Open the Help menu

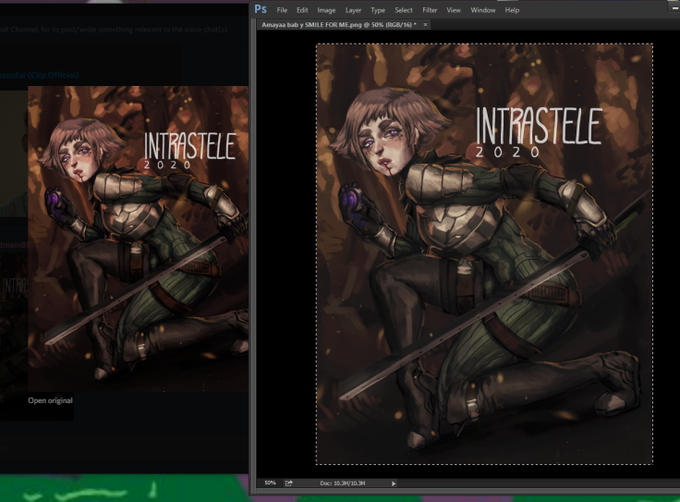[x=512, y=10]
